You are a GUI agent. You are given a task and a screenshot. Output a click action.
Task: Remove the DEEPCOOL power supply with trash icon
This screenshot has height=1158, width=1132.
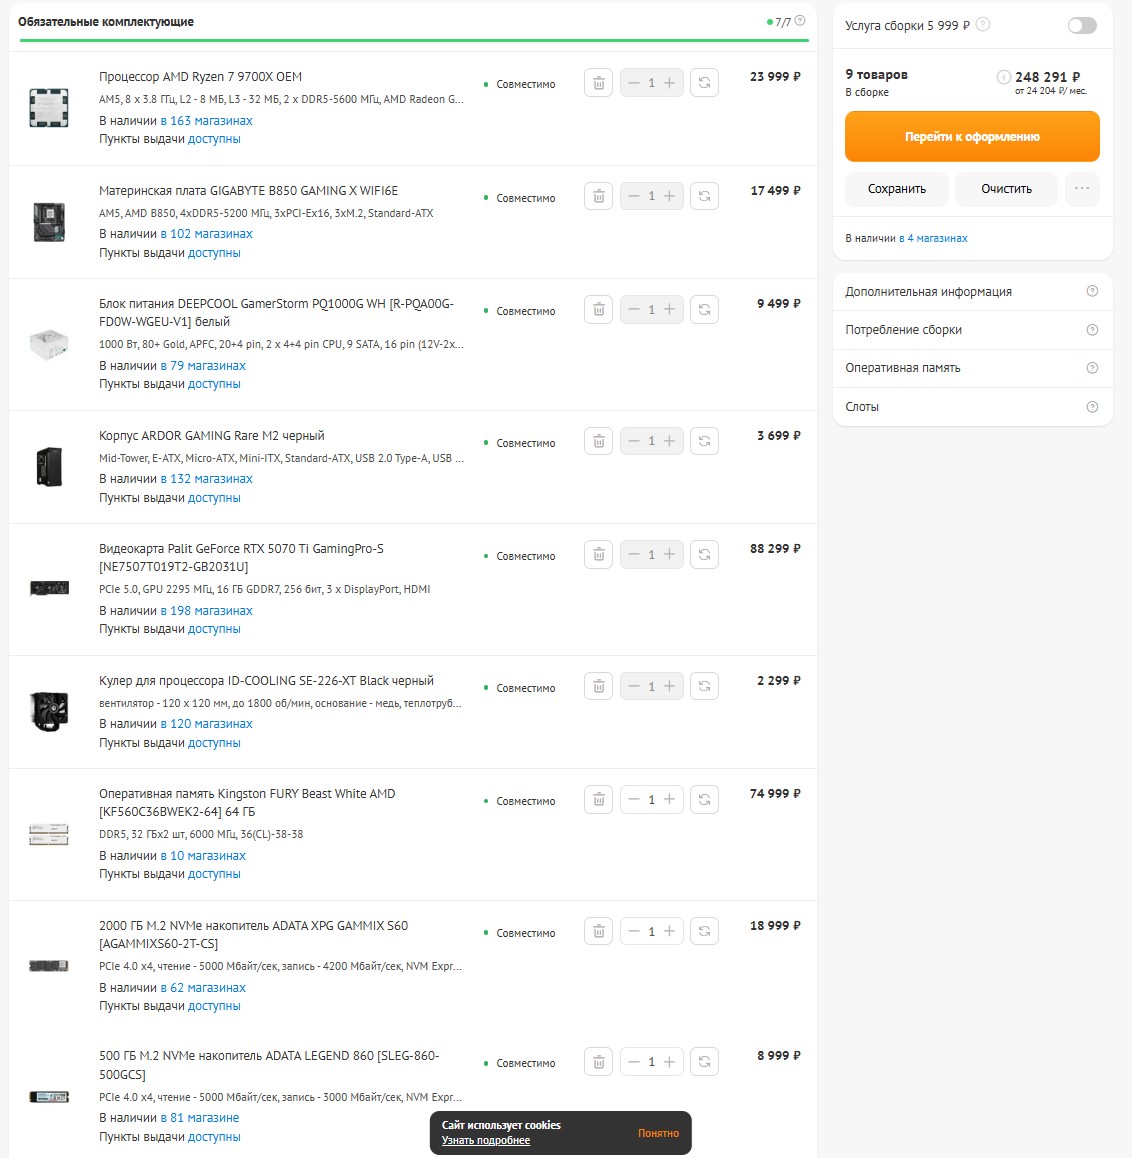(x=598, y=309)
